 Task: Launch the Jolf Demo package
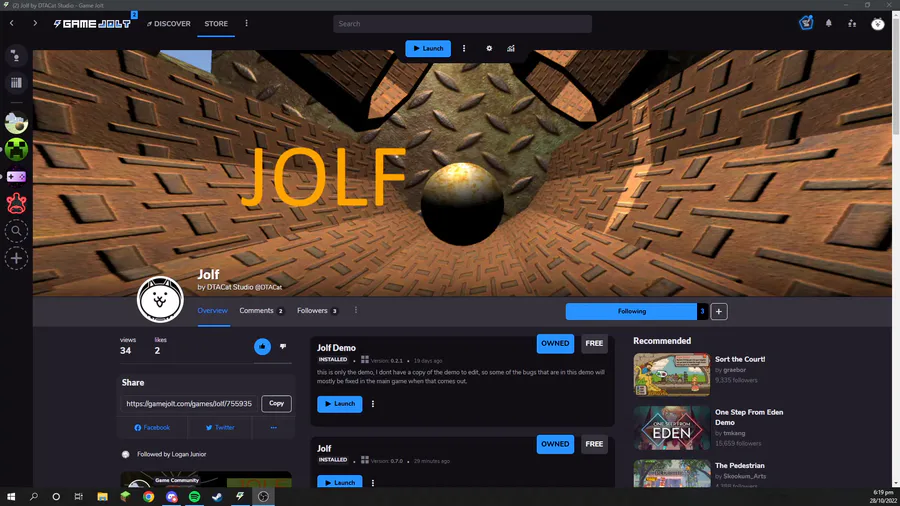coord(340,404)
